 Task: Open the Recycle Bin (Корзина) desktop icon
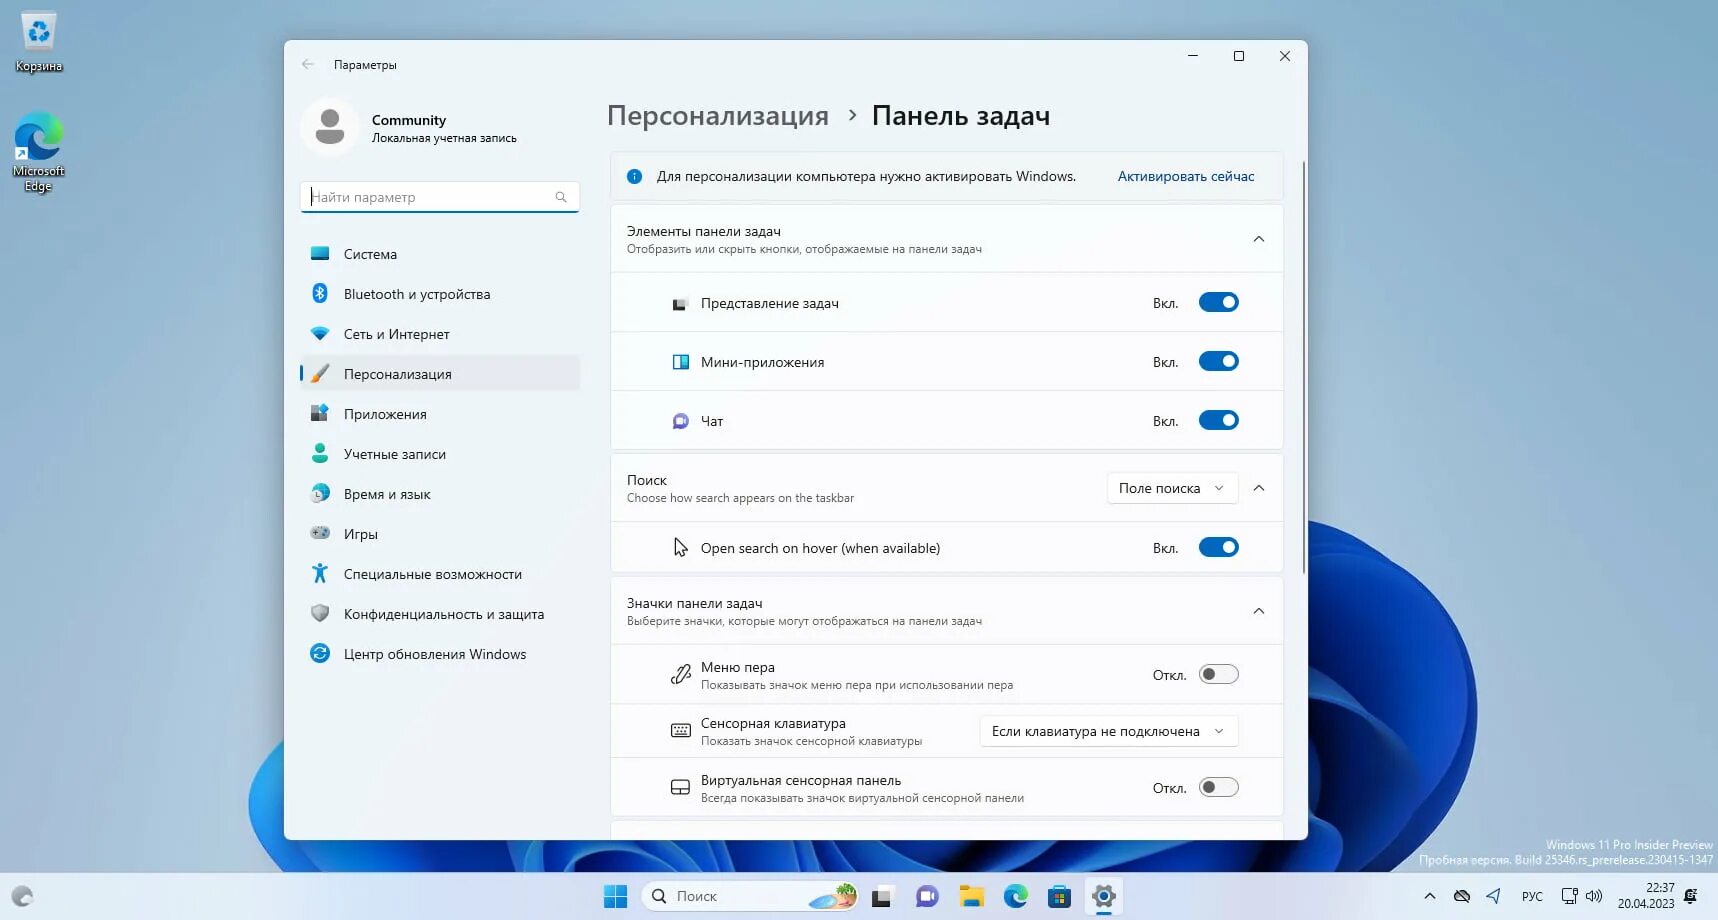click(39, 43)
